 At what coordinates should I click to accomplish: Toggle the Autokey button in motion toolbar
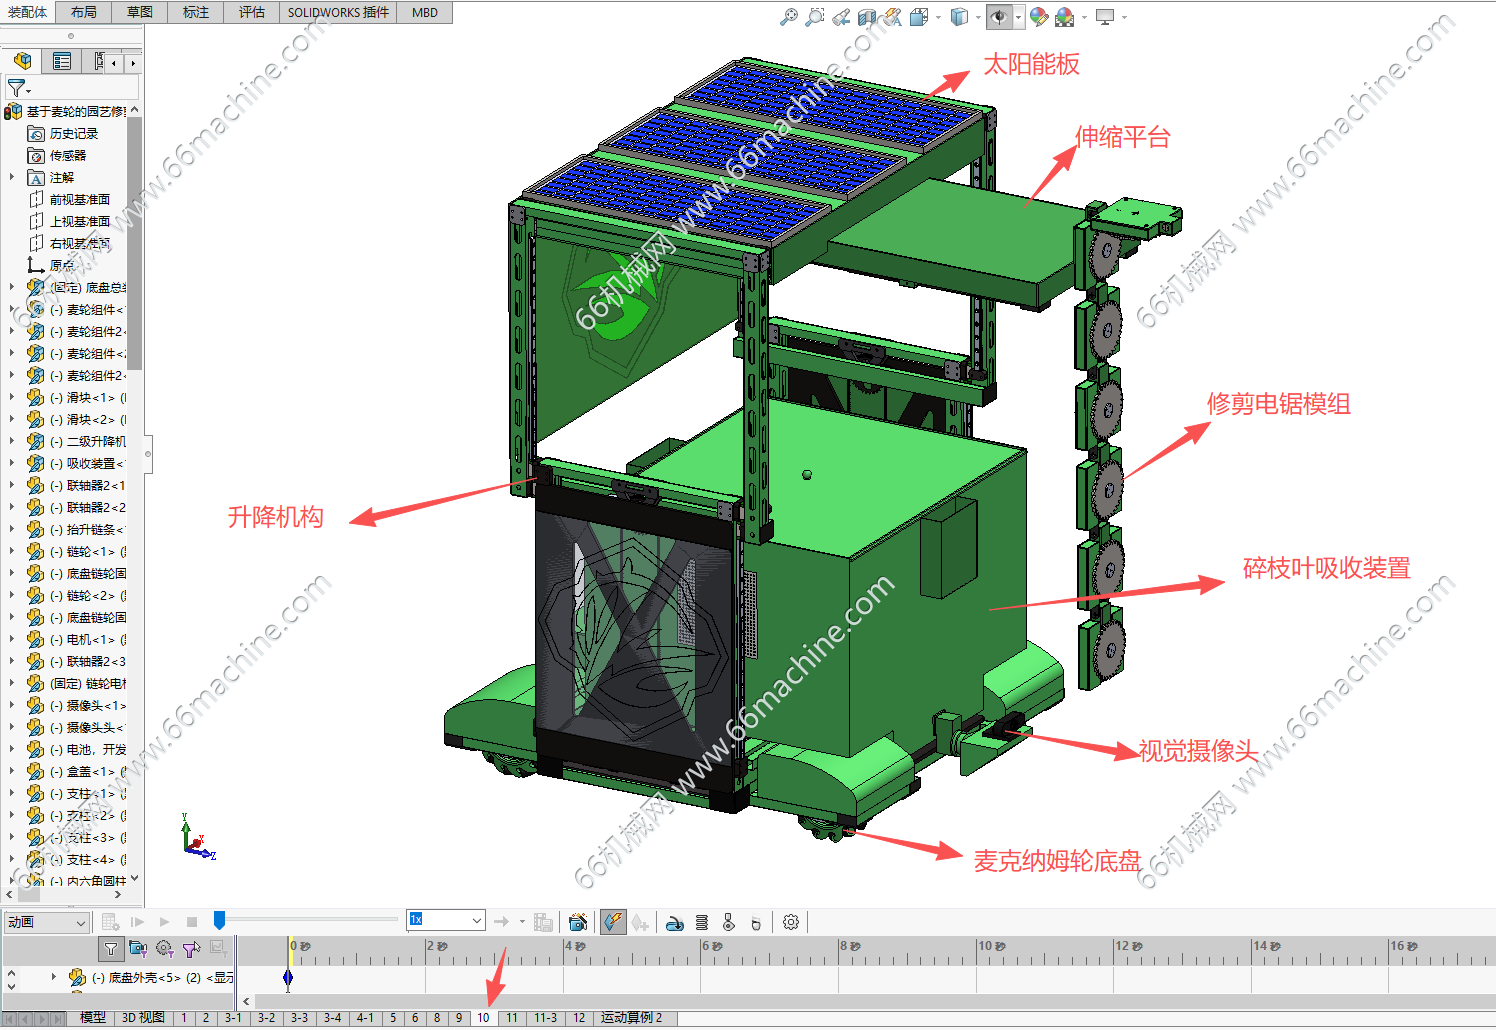click(613, 922)
